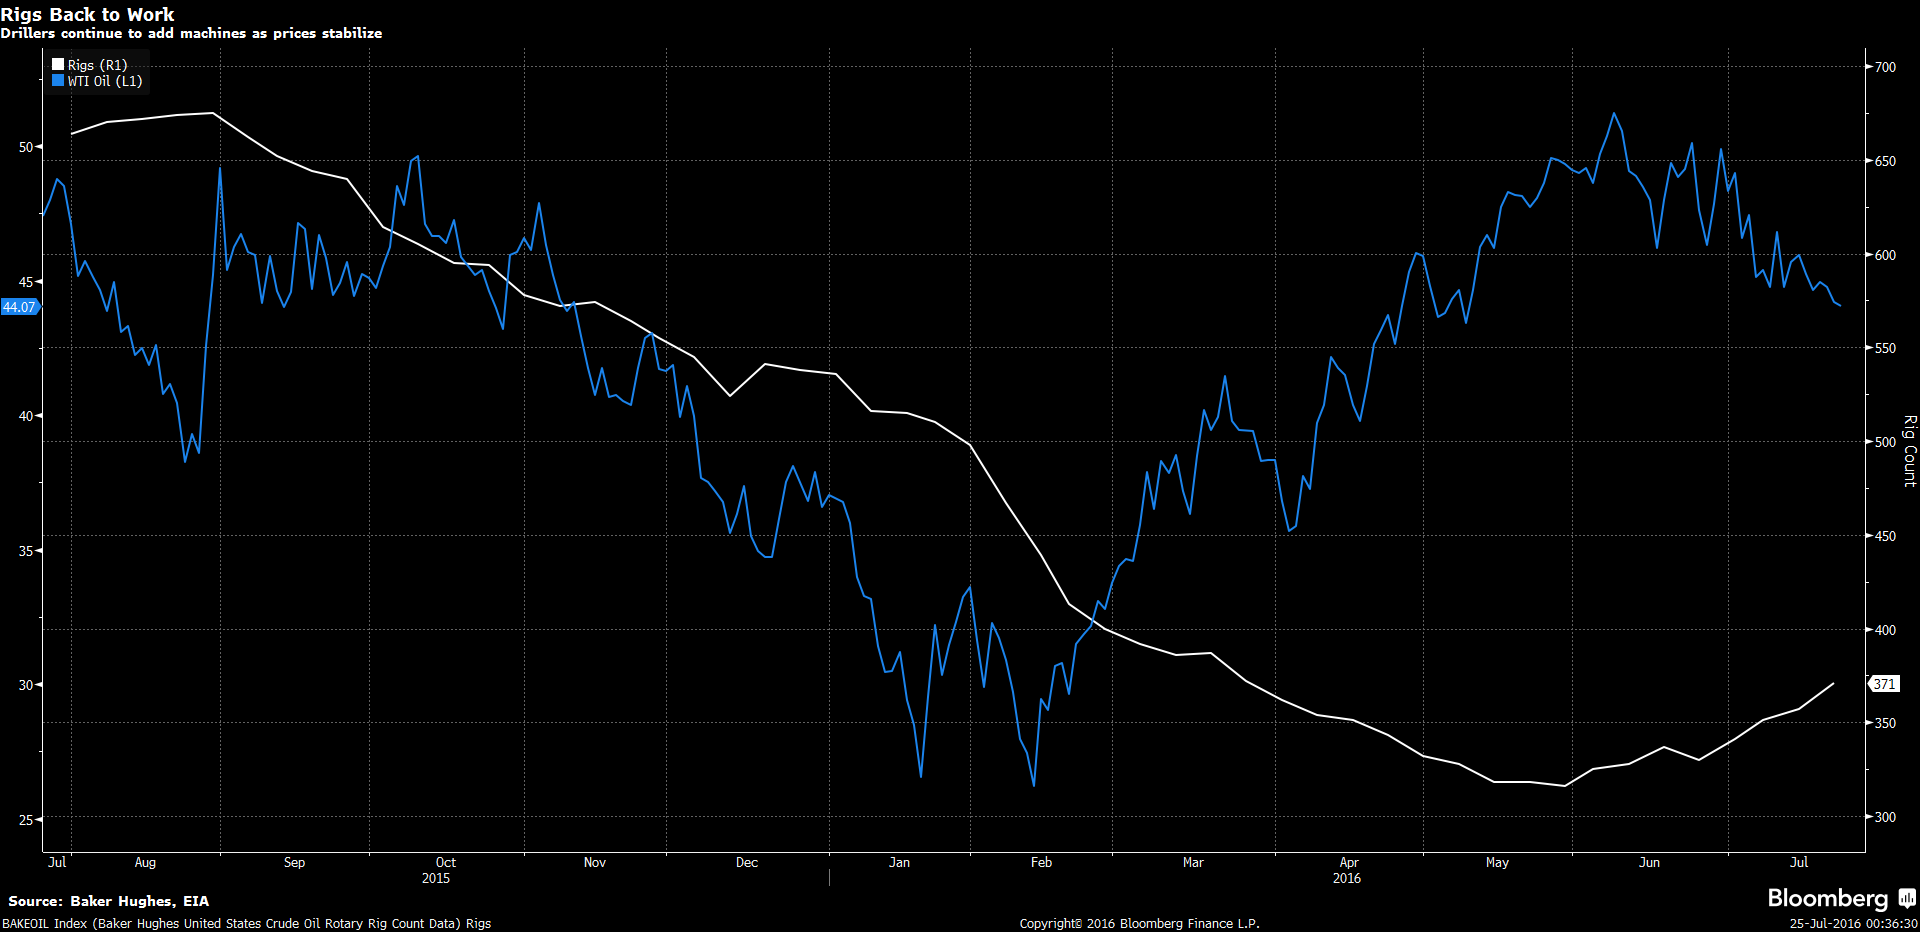Click the white 371 rig count tag
This screenshot has width=1920, height=932.
pyautogui.click(x=1884, y=684)
